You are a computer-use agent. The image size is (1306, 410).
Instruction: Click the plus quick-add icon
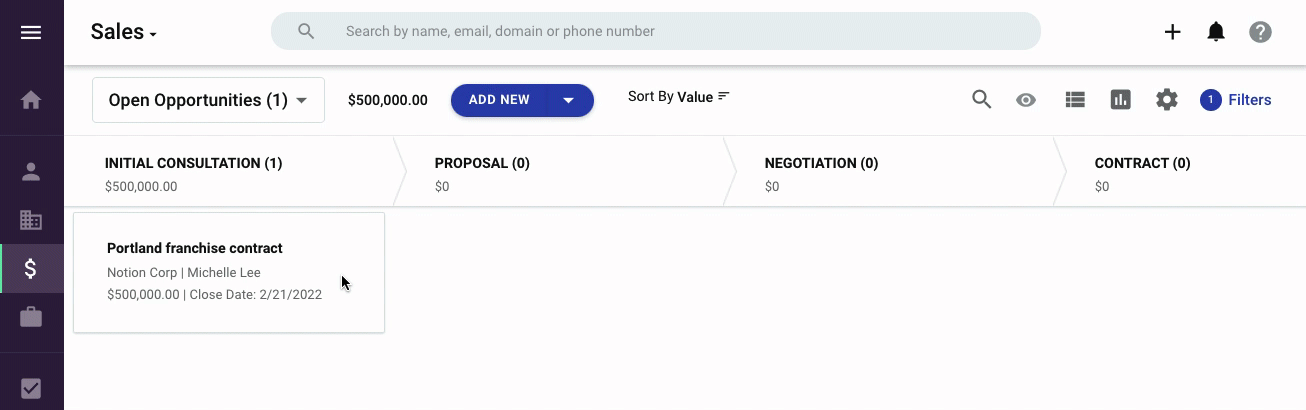coord(1172,32)
